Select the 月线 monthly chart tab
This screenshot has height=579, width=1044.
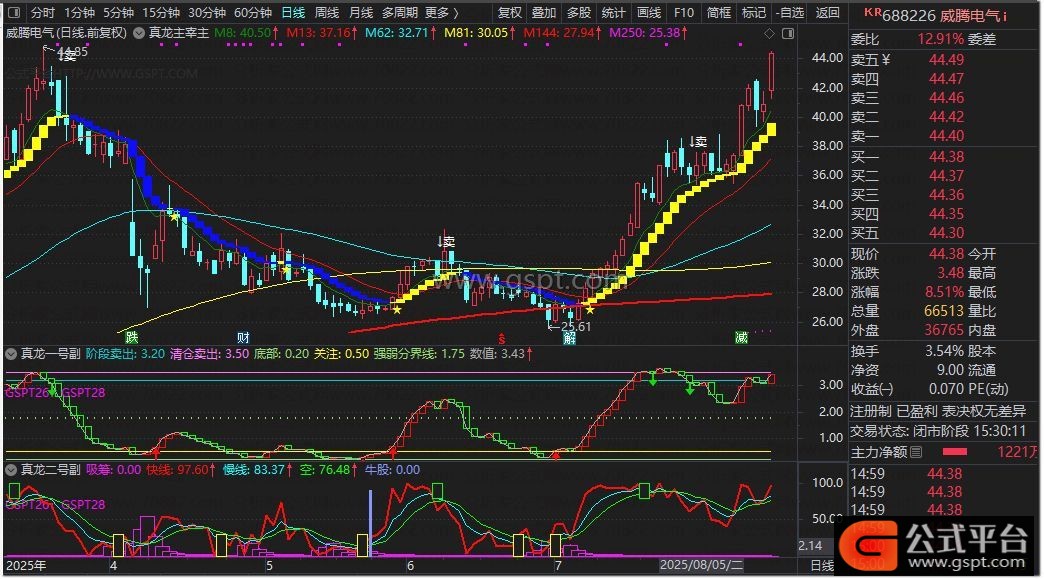(x=361, y=13)
